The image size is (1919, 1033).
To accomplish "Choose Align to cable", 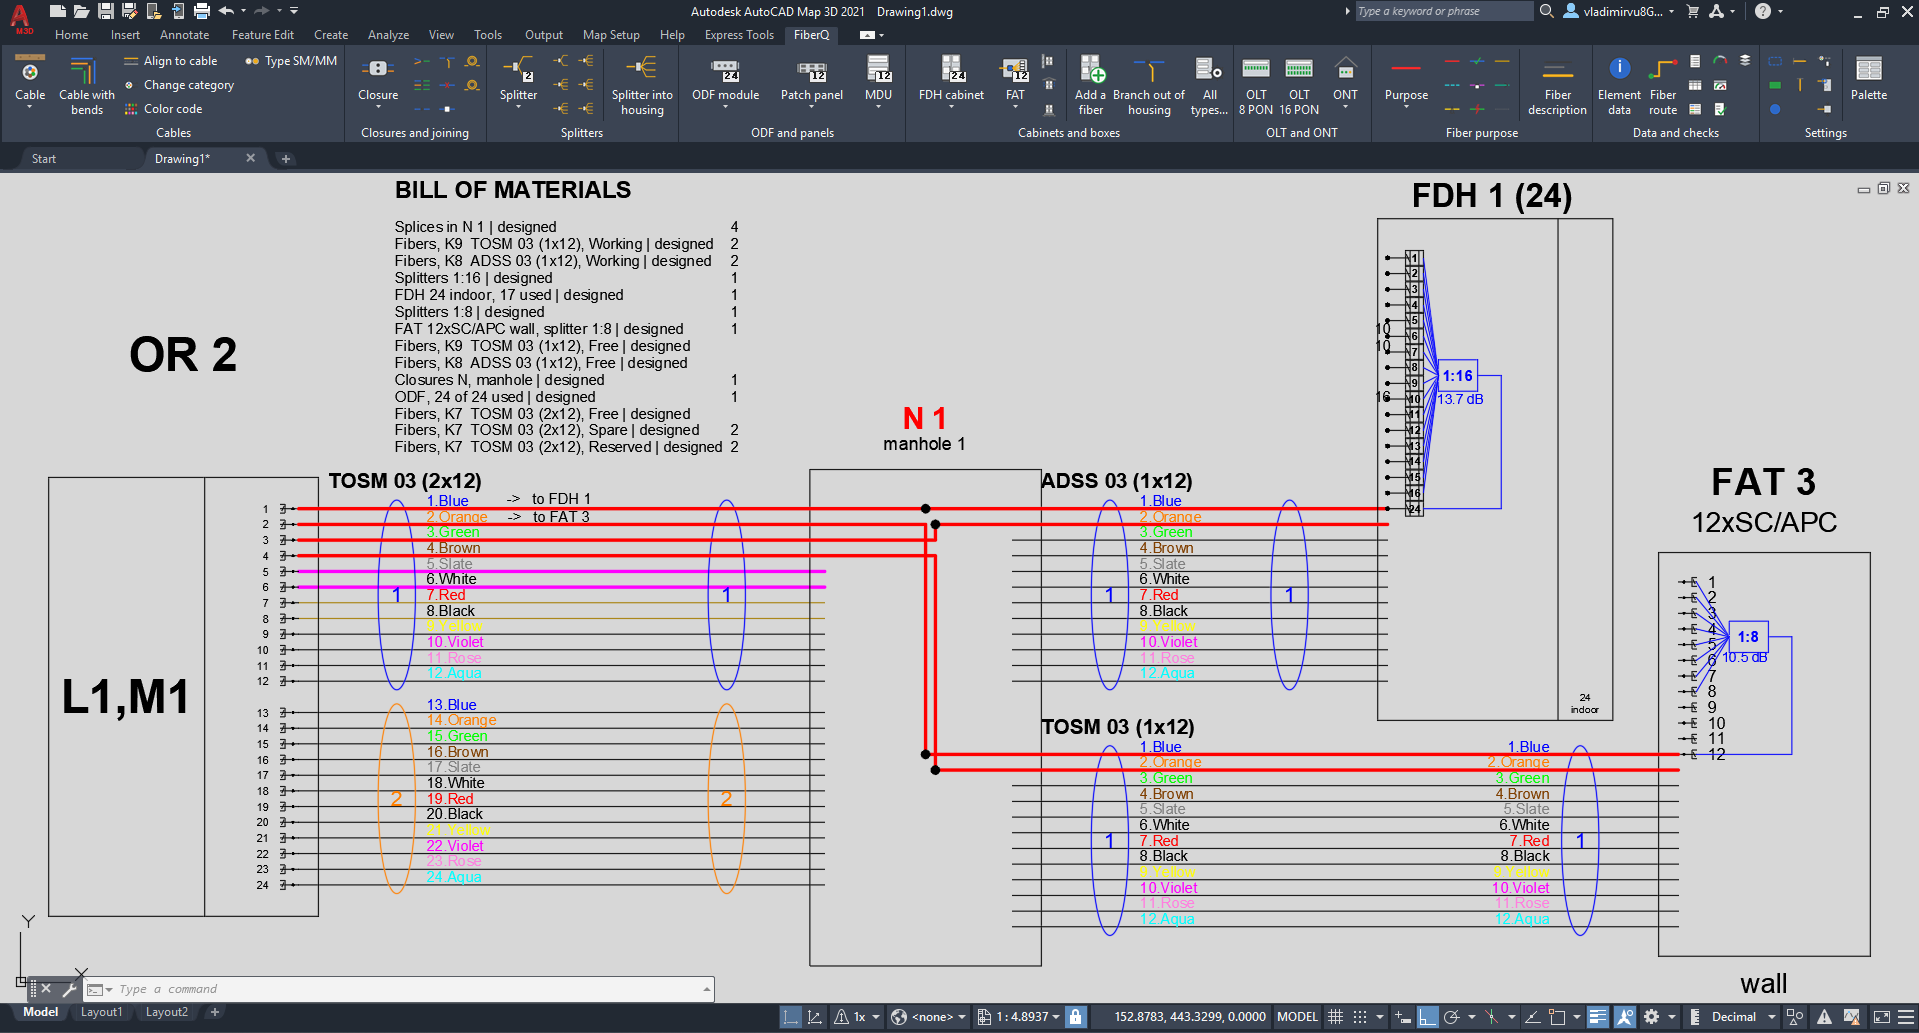I will click(x=170, y=61).
